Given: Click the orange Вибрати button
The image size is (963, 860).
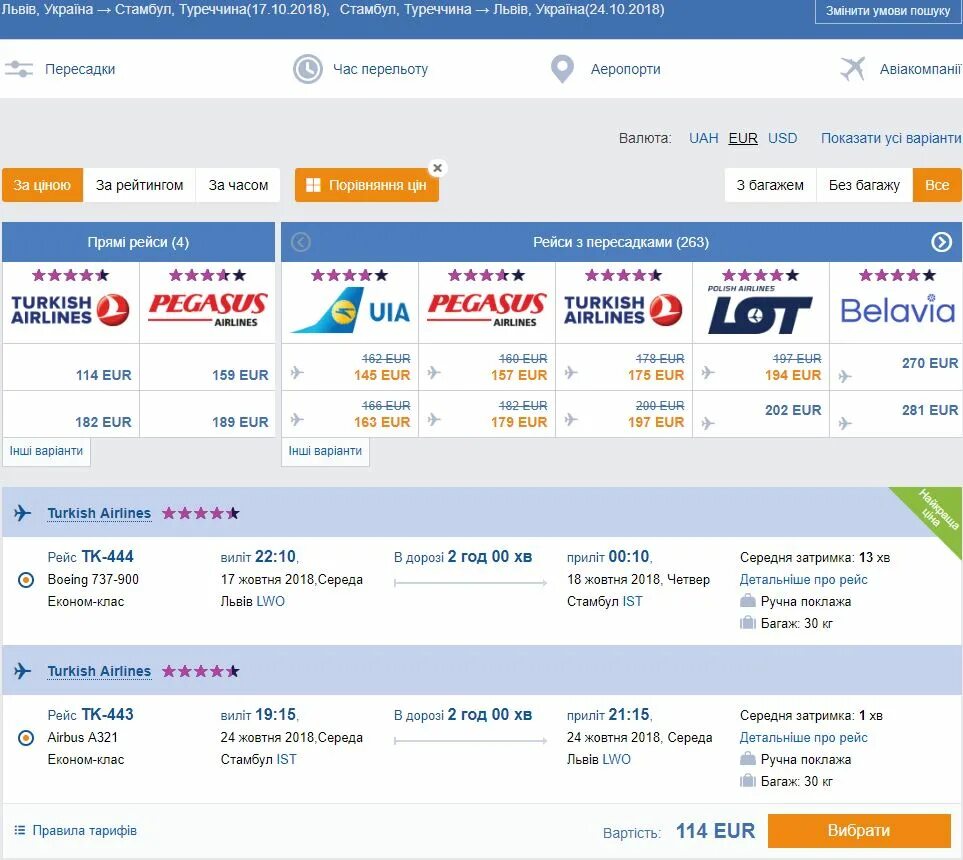Looking at the screenshot, I should (x=859, y=831).
